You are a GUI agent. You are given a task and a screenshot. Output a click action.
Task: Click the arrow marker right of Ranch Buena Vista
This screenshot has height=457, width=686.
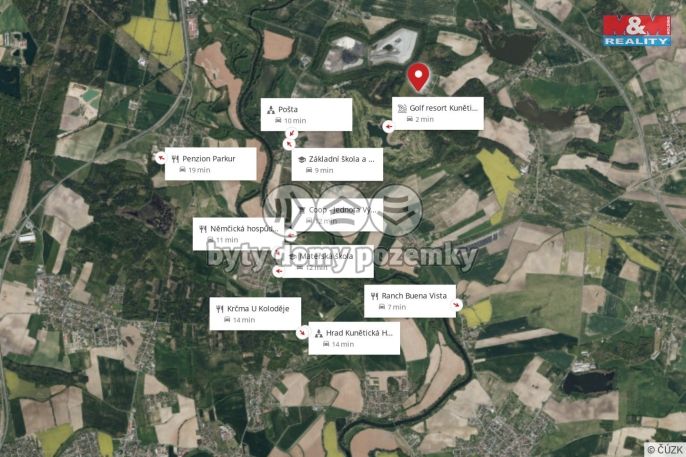pyautogui.click(x=457, y=305)
